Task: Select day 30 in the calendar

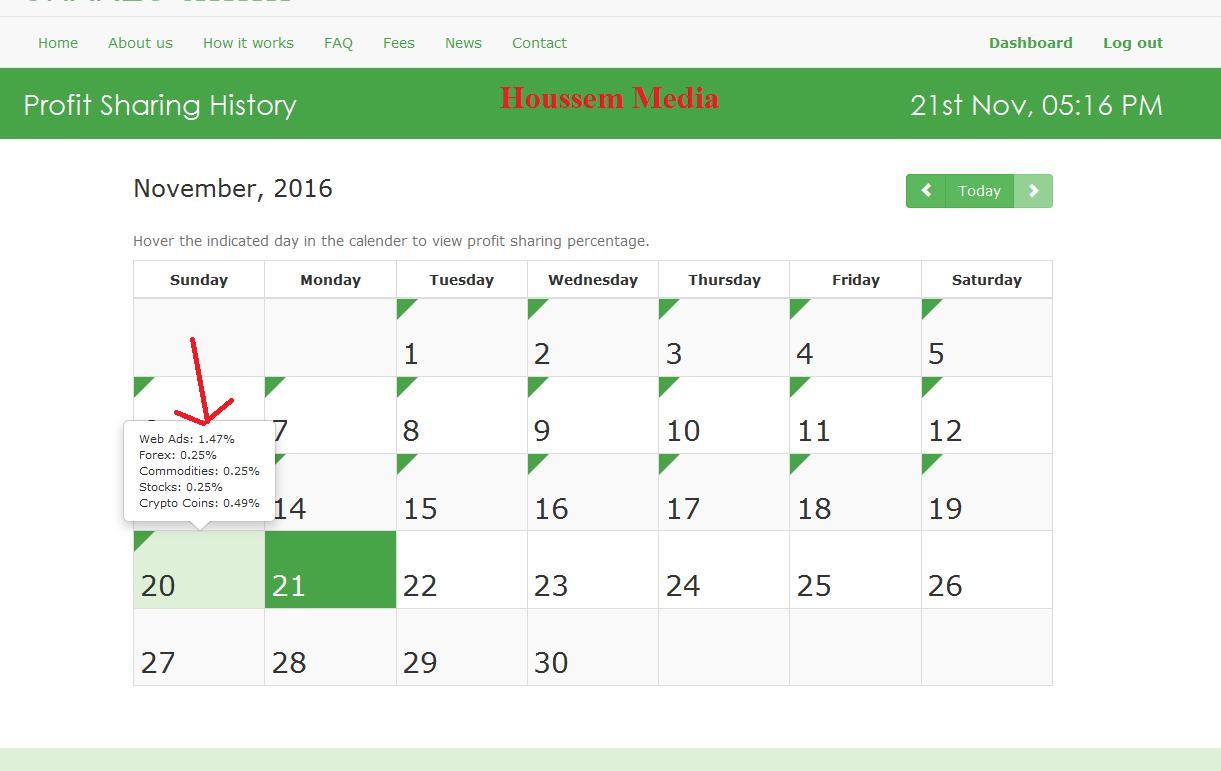Action: 593,647
